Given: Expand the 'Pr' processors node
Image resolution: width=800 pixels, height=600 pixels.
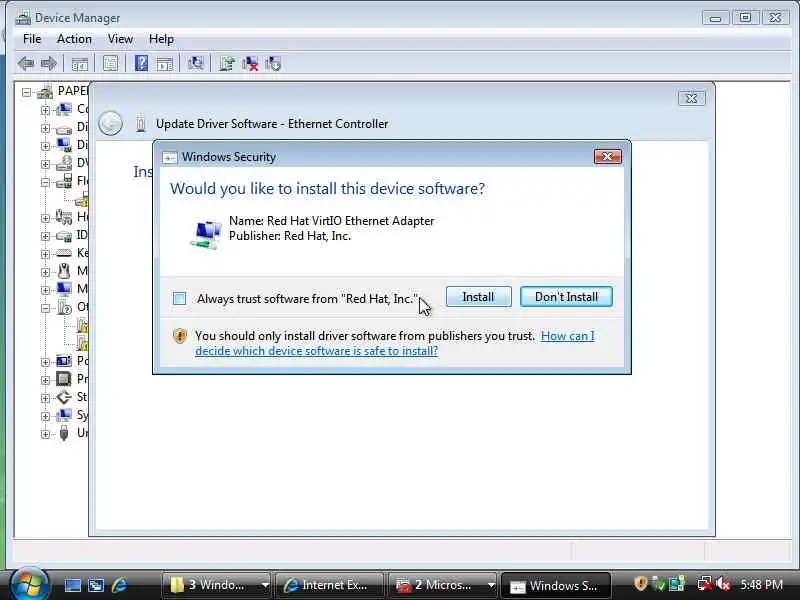Looking at the screenshot, I should 45,380.
